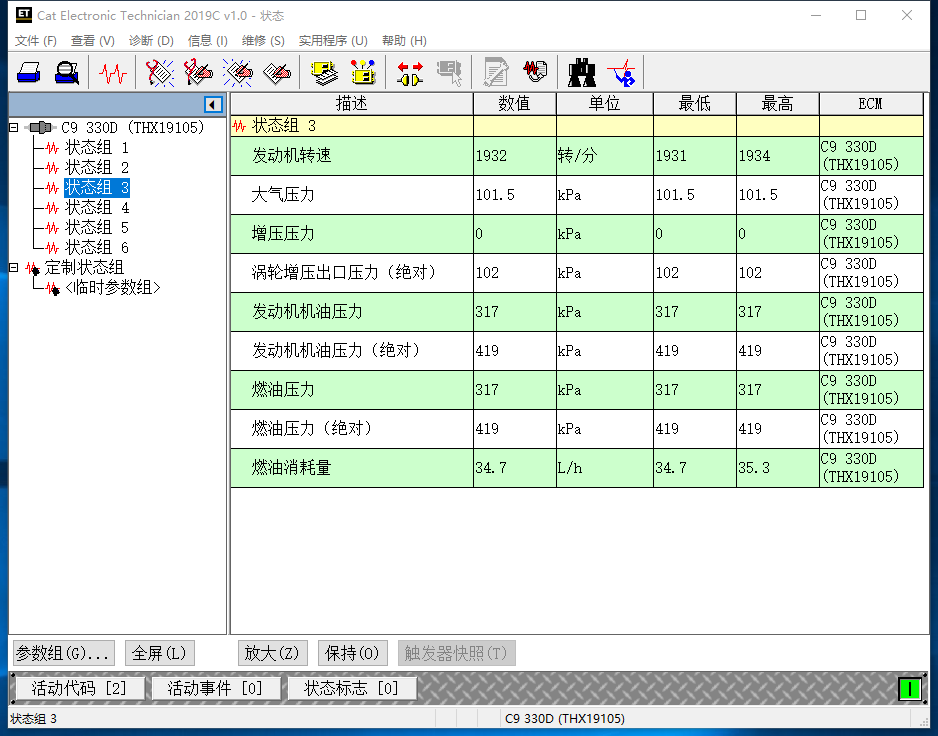Select the 大气压力 row description

[x=352, y=195]
